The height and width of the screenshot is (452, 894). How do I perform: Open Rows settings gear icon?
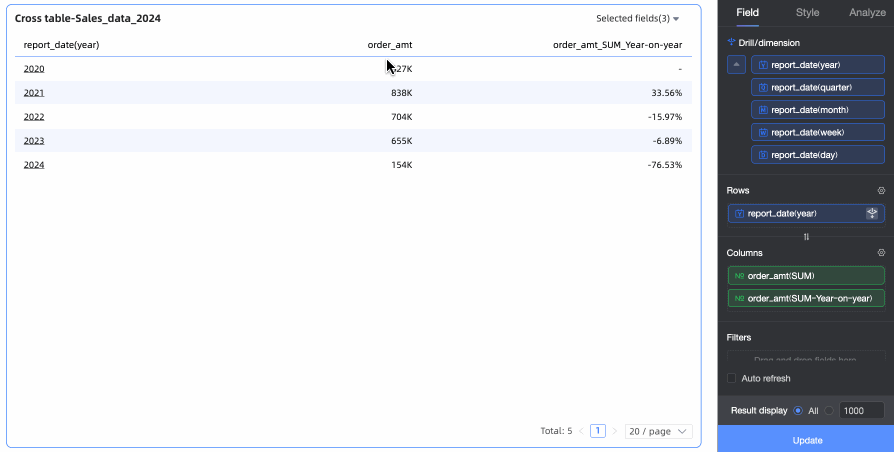pos(881,190)
